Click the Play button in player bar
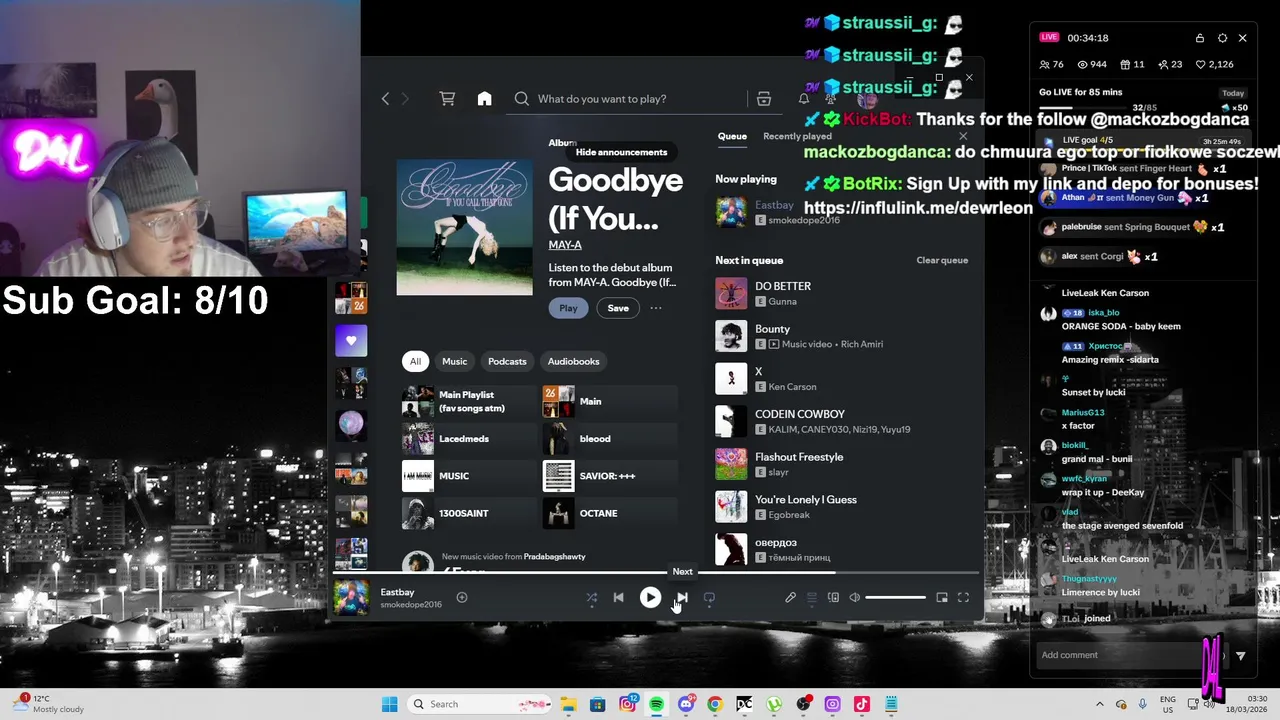1280x720 pixels. pyautogui.click(x=650, y=597)
